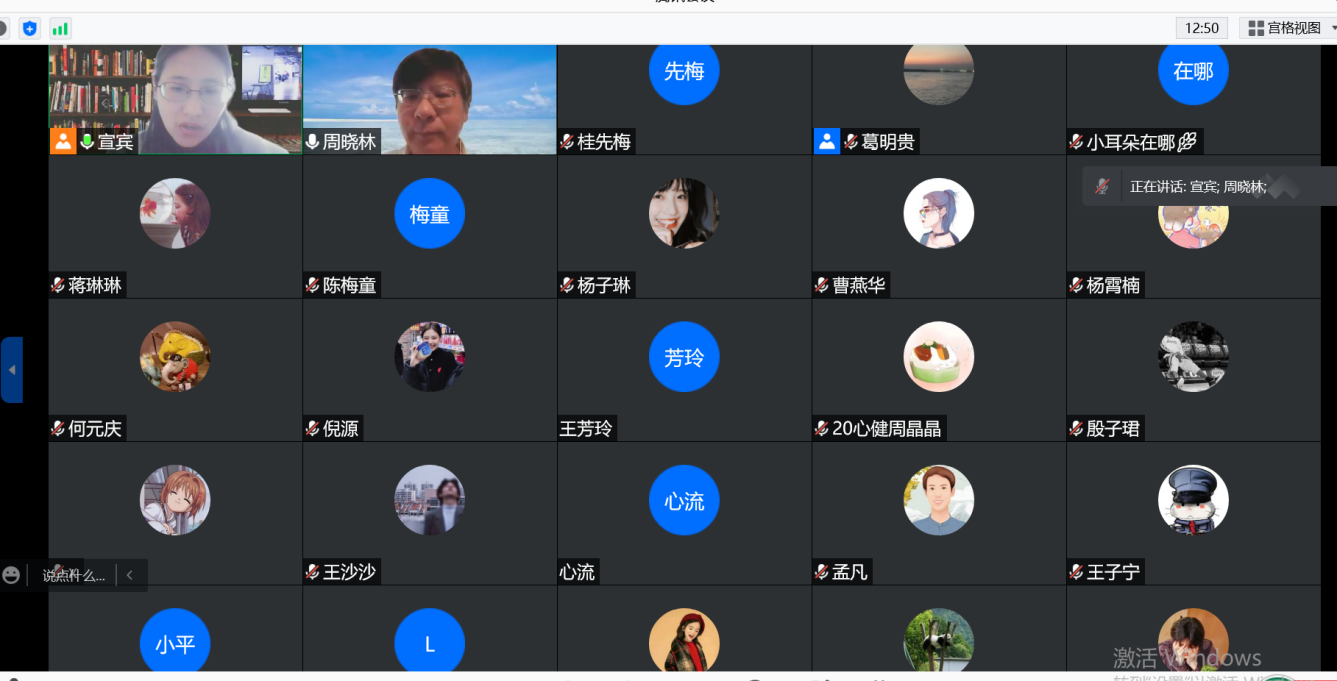
Task: Open the emoji reaction smiley icon
Action: pos(11,575)
